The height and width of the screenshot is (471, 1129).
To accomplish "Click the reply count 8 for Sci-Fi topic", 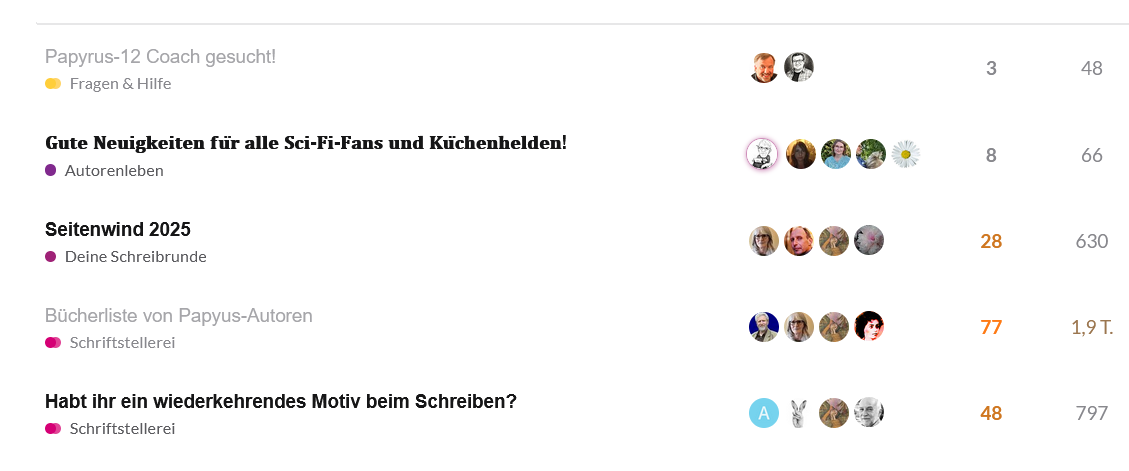I will 991,155.
